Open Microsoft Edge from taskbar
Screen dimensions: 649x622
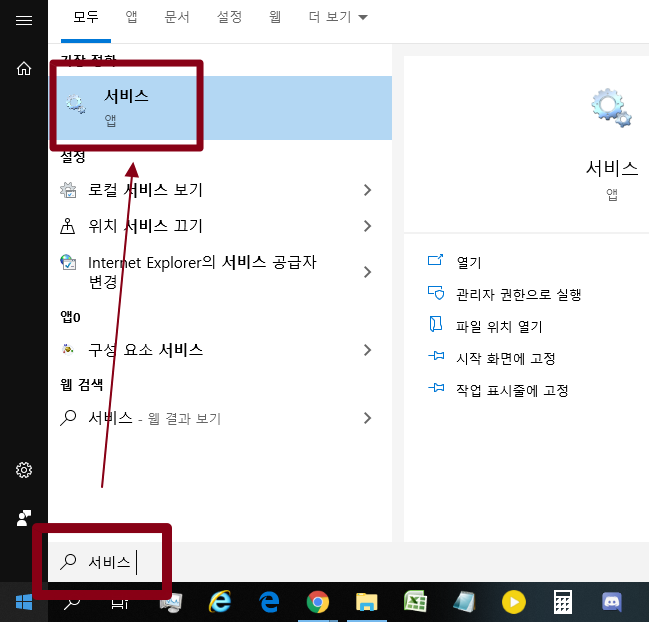pyautogui.click(x=269, y=602)
